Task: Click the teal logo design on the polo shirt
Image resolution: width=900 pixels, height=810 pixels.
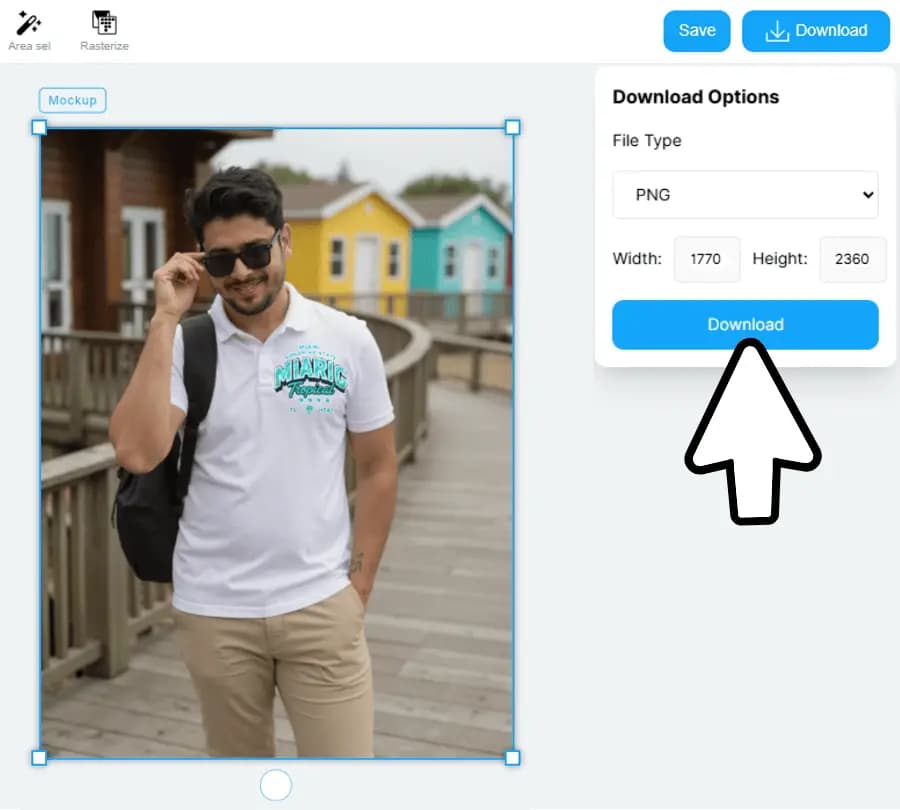Action: [311, 381]
